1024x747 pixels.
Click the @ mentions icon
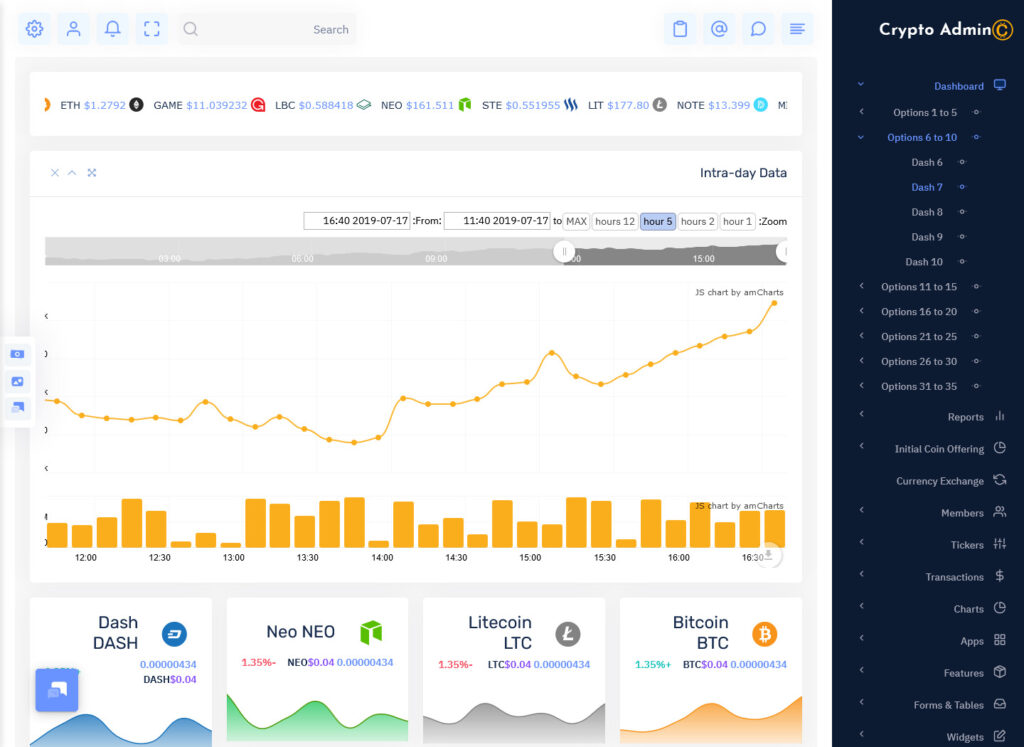pyautogui.click(x=719, y=29)
